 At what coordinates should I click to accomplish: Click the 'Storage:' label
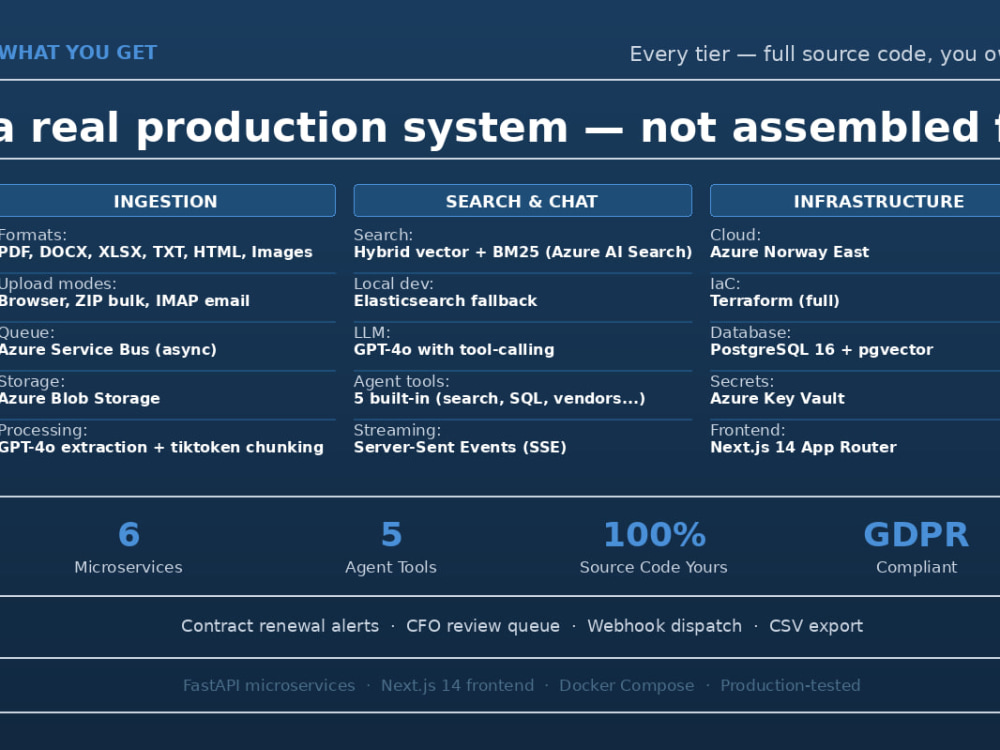pyautogui.click(x=32, y=381)
